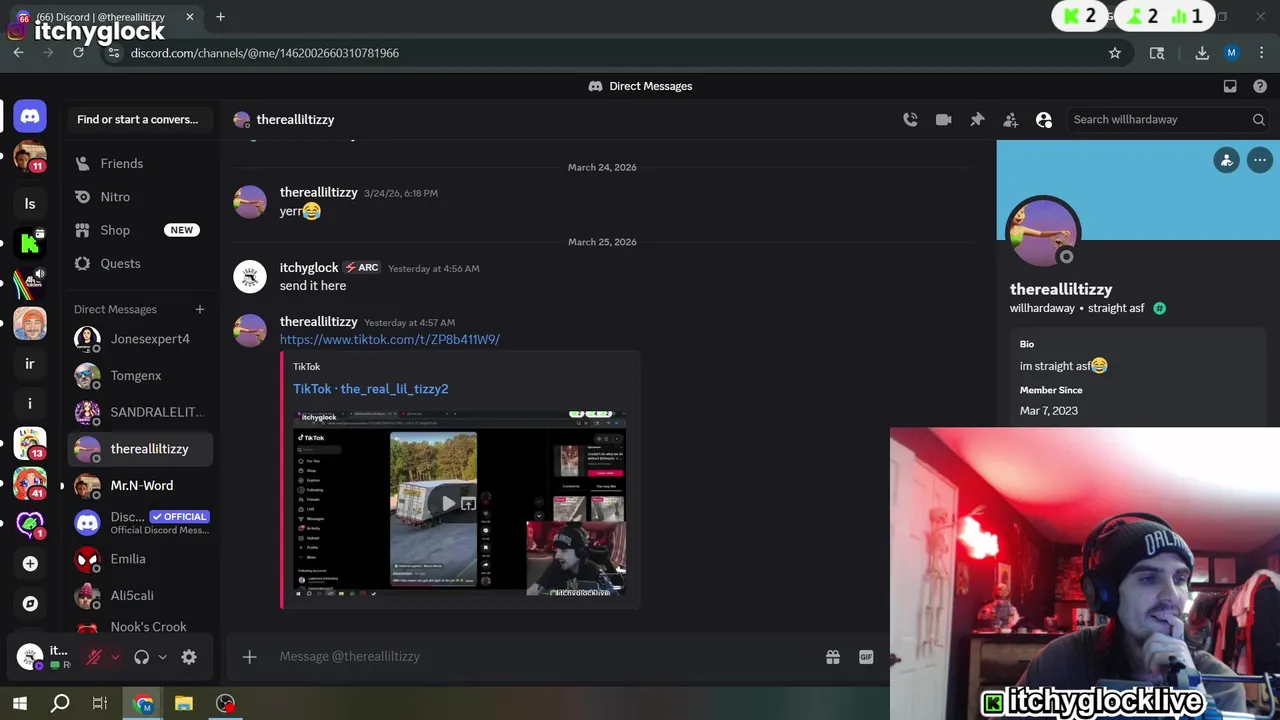This screenshot has width=1280, height=720.
Task: Start a video call in header
Action: point(943,119)
